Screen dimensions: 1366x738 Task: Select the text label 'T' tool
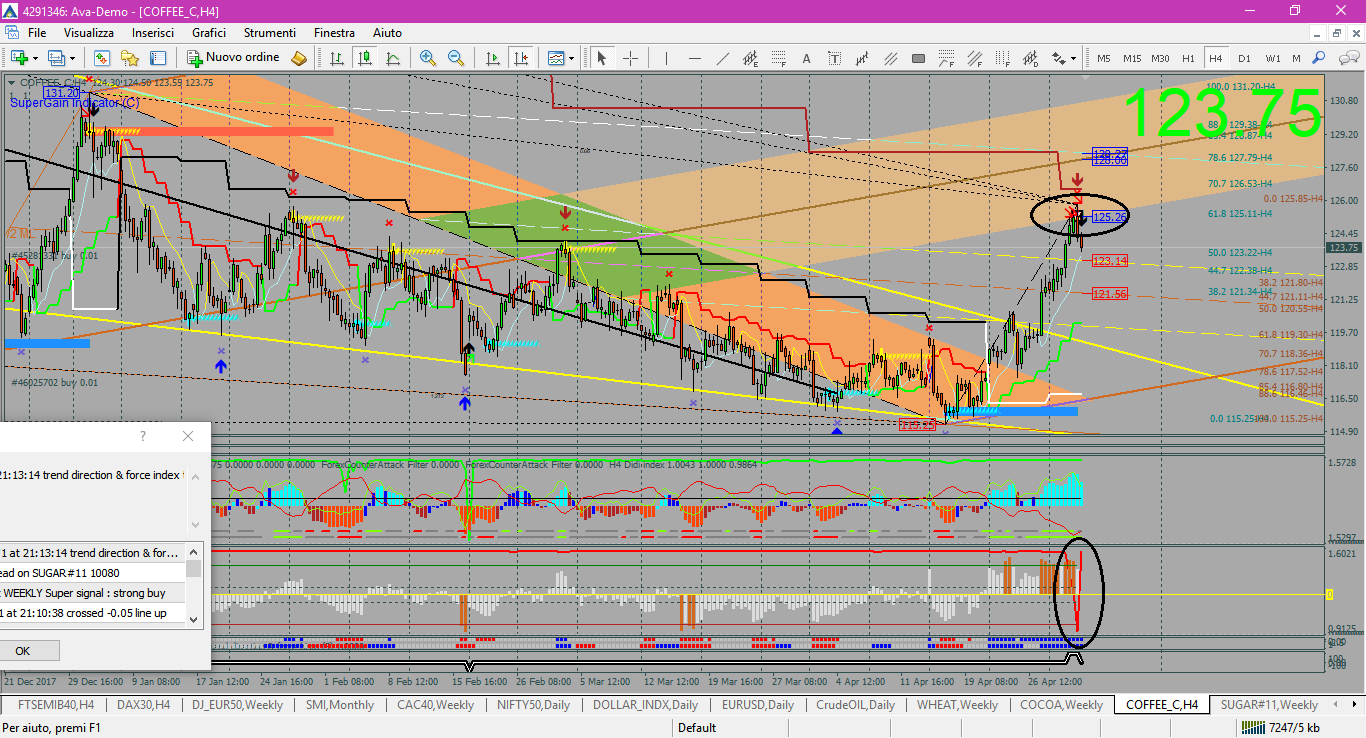835,58
